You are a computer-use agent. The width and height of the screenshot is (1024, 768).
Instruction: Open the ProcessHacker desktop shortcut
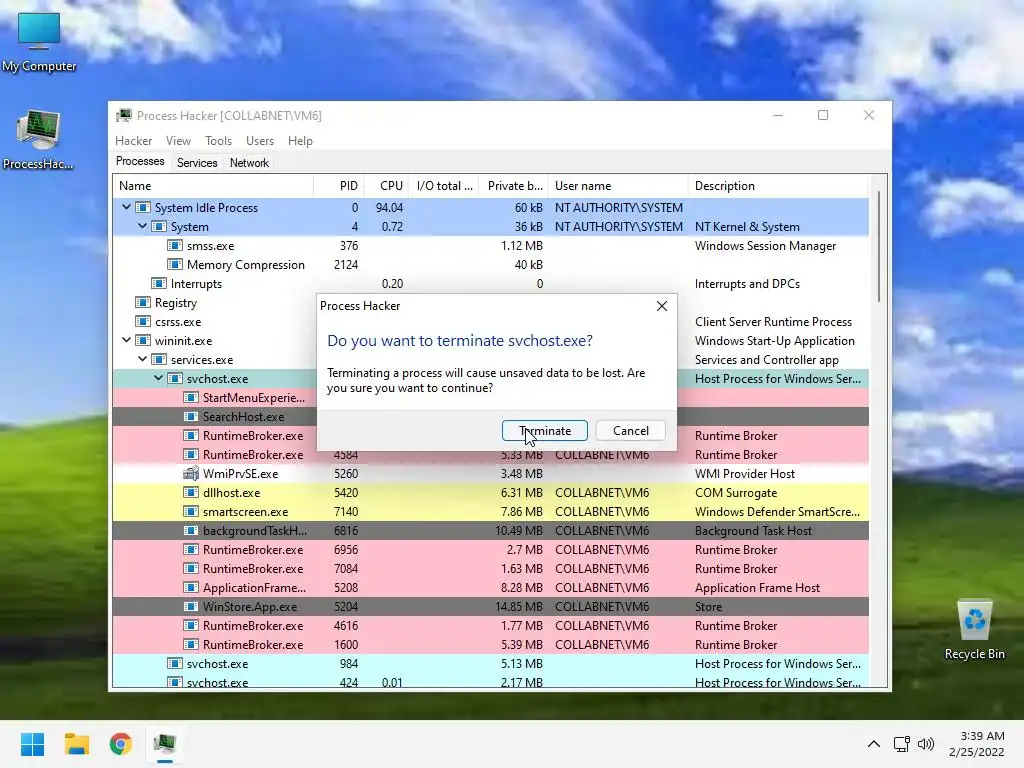click(39, 140)
